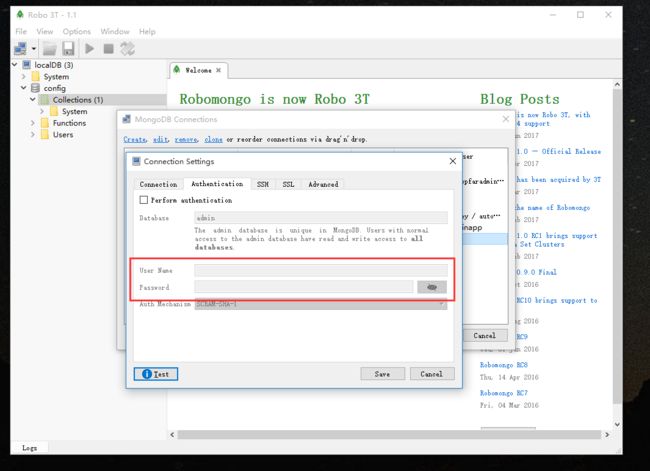
Task: Click the Test button
Action: [156, 374]
